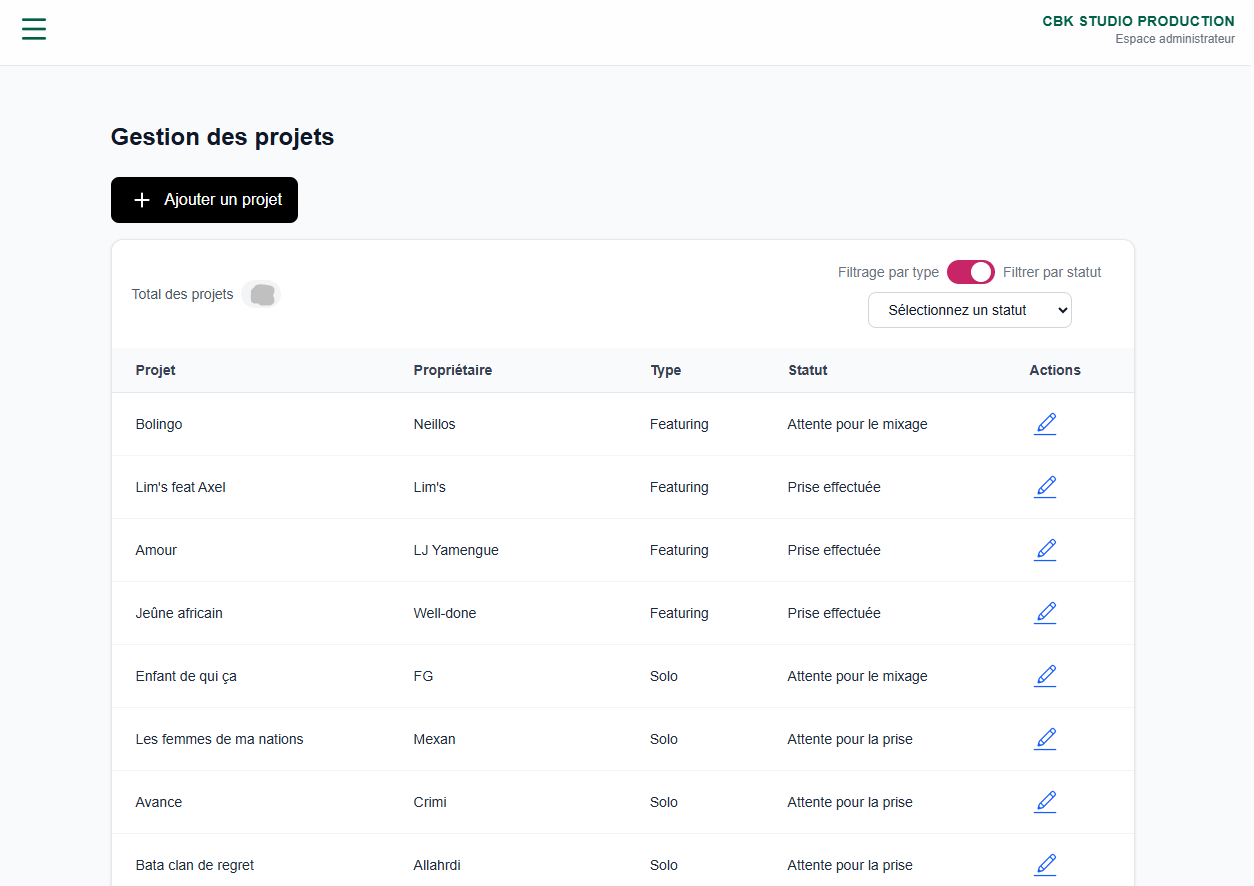Click the Filtrer par statut label
Viewport: 1254px width, 886px height.
[1052, 272]
